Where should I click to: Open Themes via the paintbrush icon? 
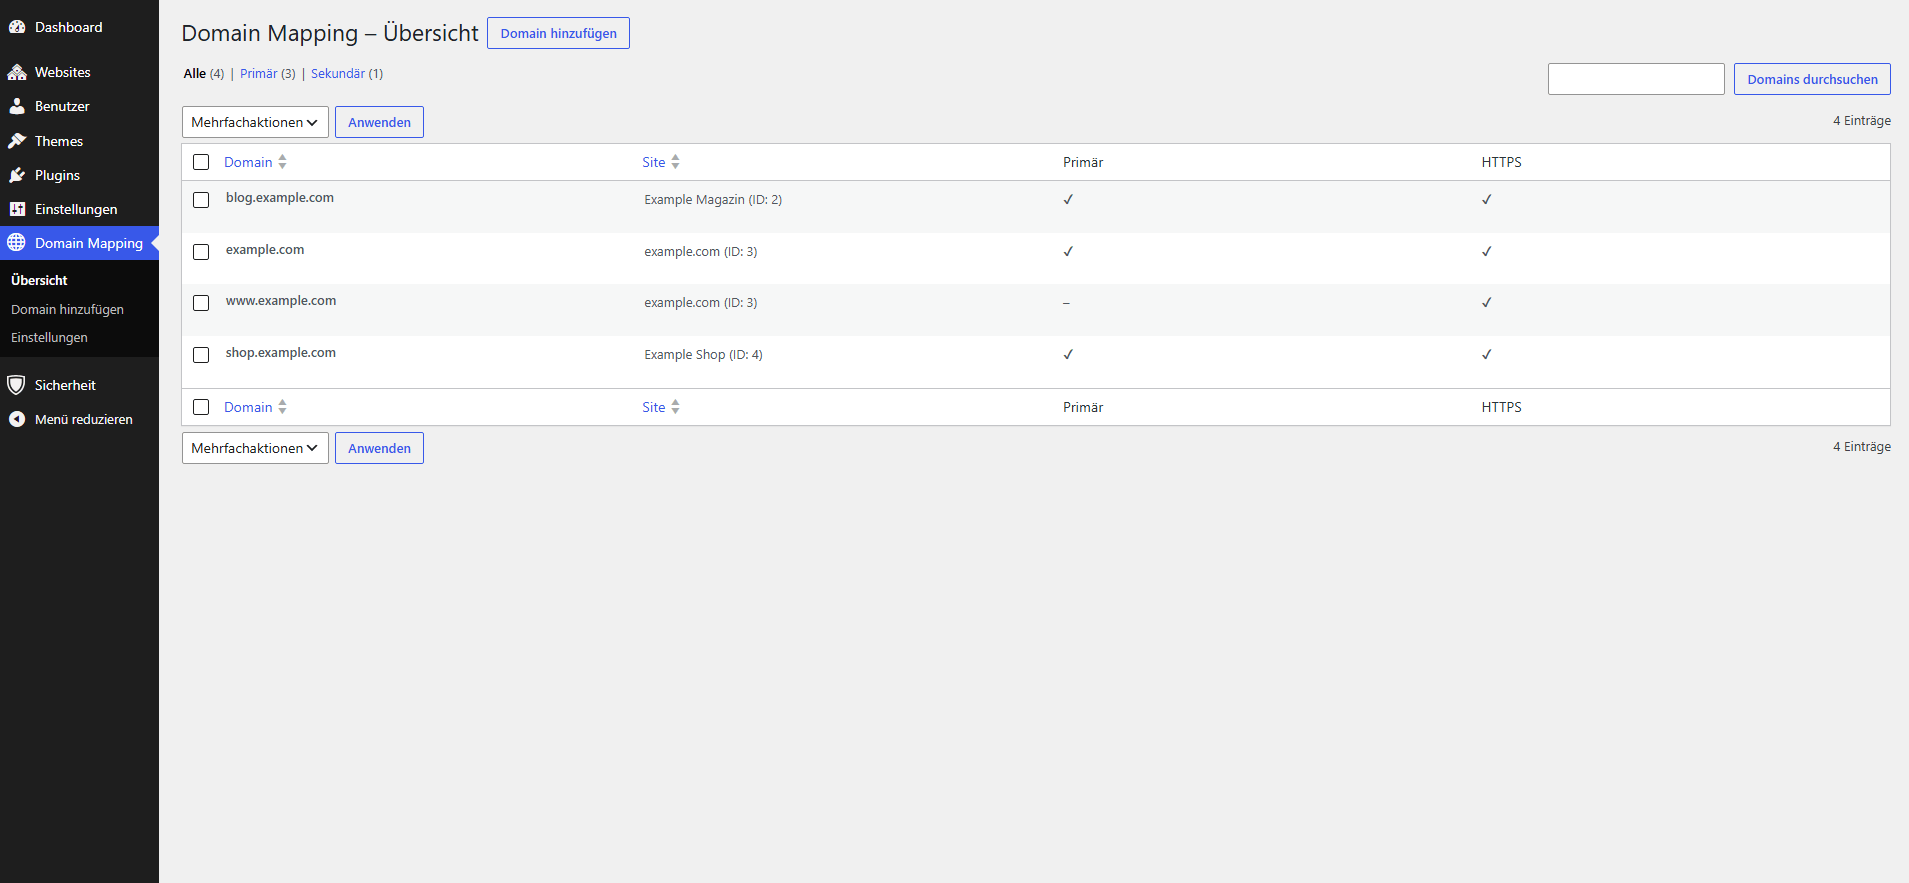coord(17,141)
